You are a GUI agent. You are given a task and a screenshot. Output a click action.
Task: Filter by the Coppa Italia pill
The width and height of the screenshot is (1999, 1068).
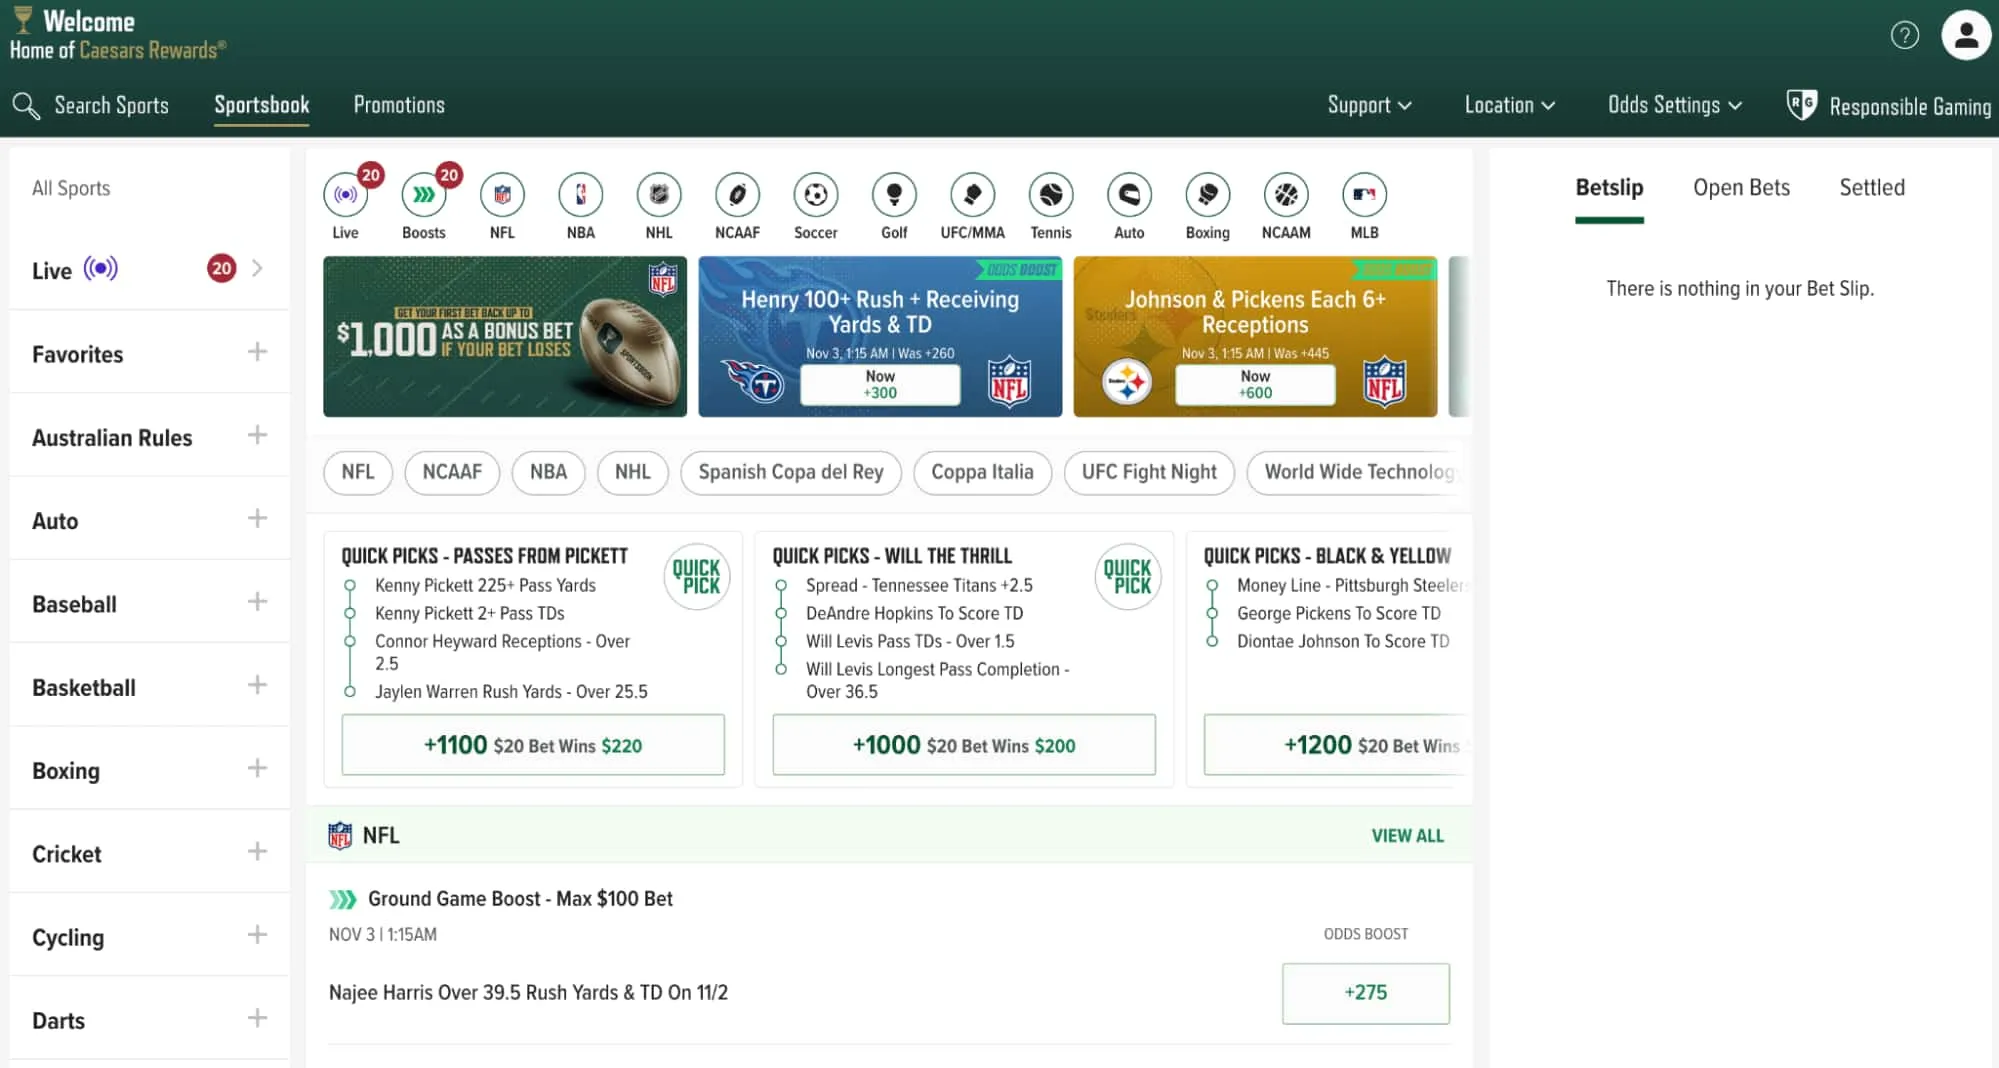click(983, 472)
